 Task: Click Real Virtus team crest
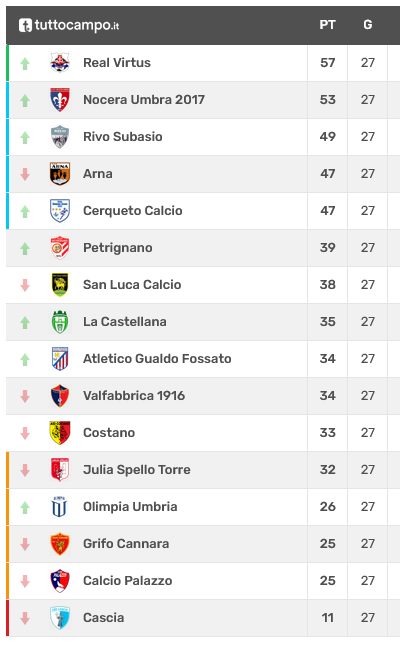pyautogui.click(x=60, y=63)
